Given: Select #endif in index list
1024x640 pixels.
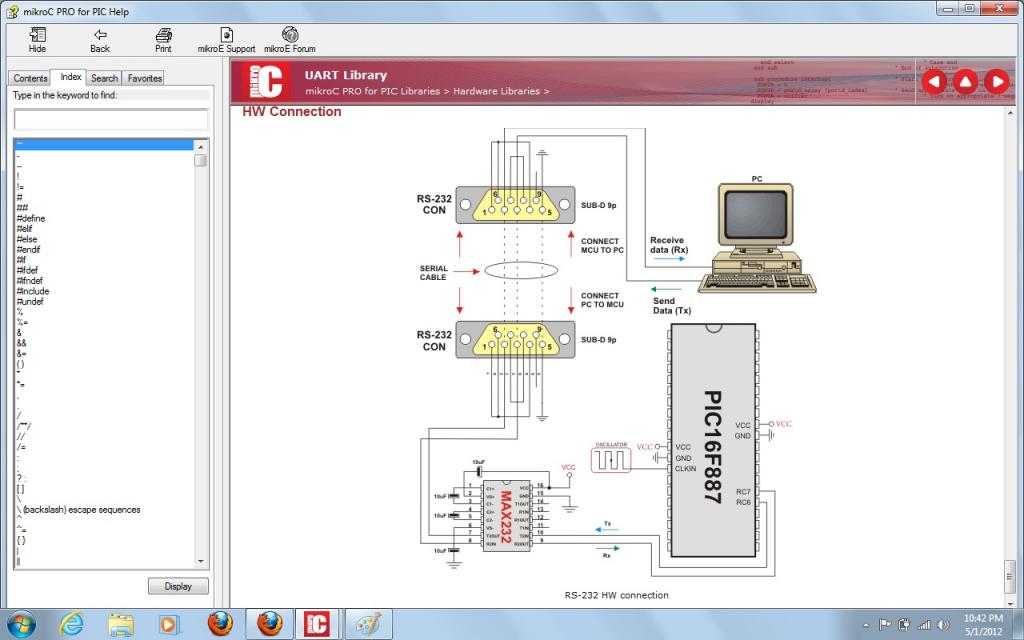Looking at the screenshot, I should coord(28,249).
